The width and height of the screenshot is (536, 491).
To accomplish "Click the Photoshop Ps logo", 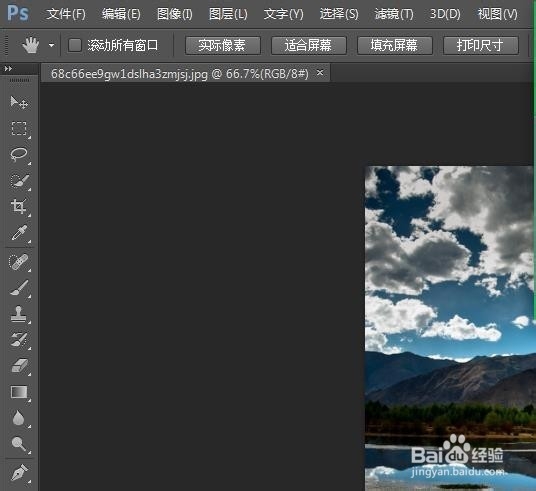I will [18, 13].
